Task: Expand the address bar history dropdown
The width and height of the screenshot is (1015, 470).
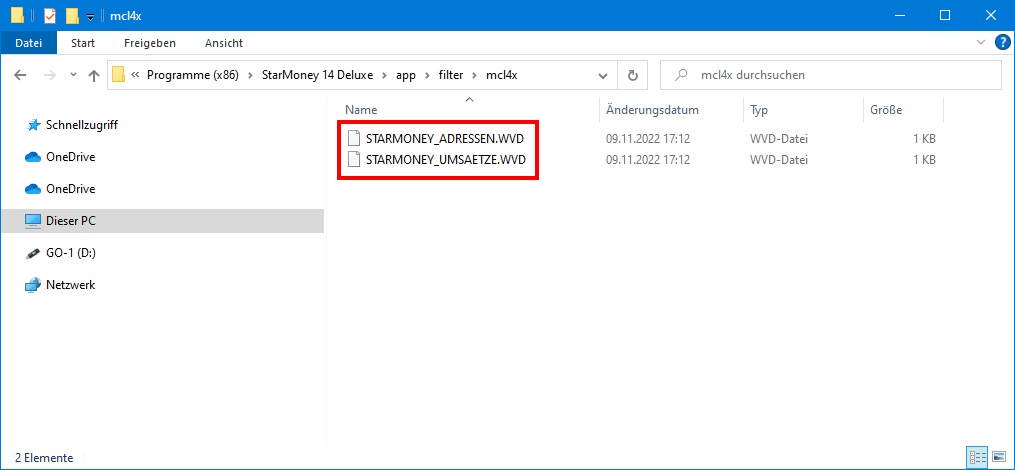Action: click(x=603, y=76)
